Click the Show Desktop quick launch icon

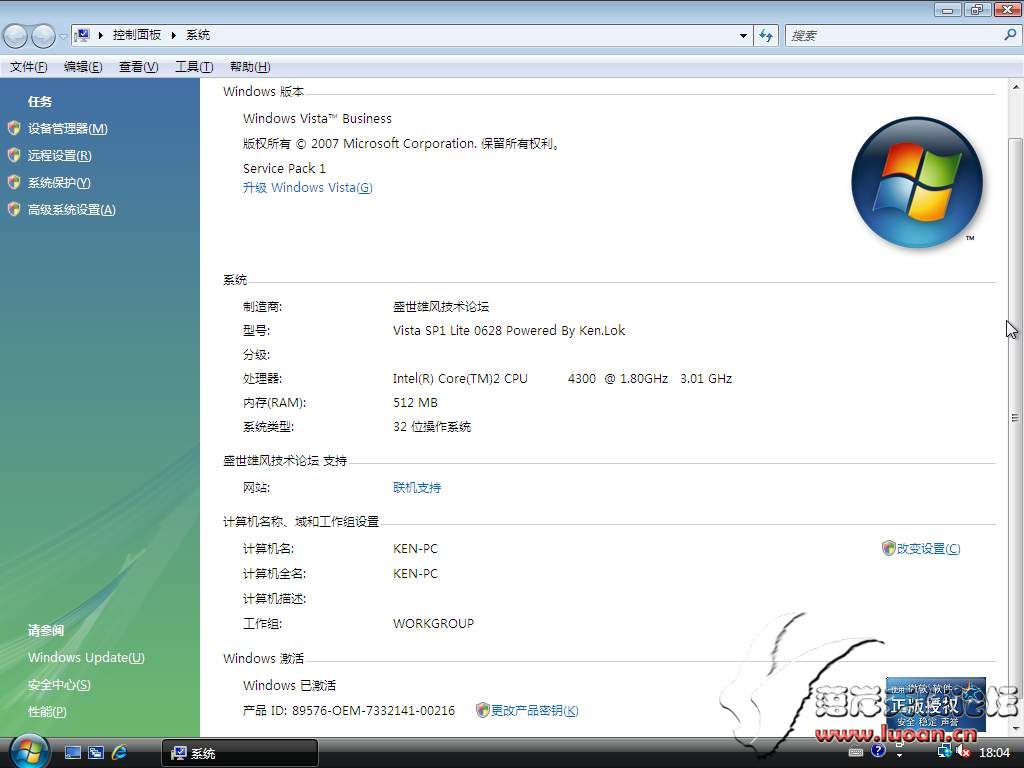[x=72, y=752]
